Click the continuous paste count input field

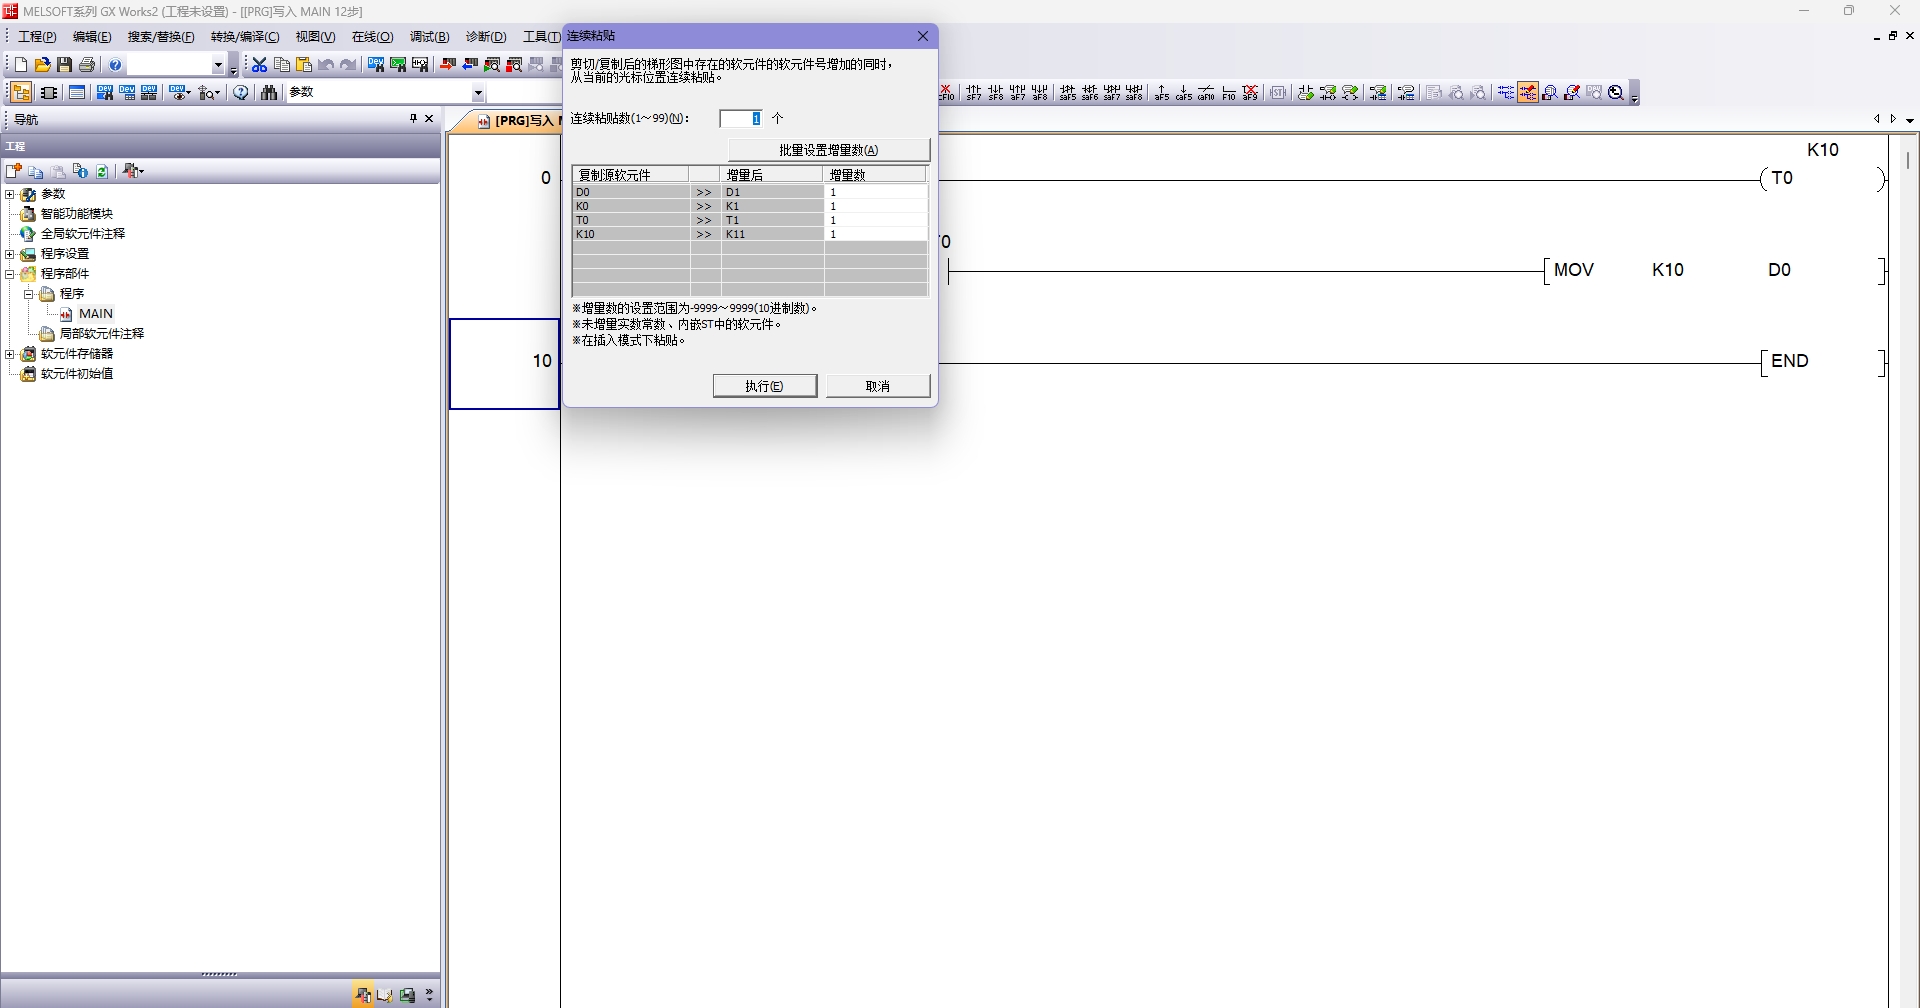click(740, 119)
